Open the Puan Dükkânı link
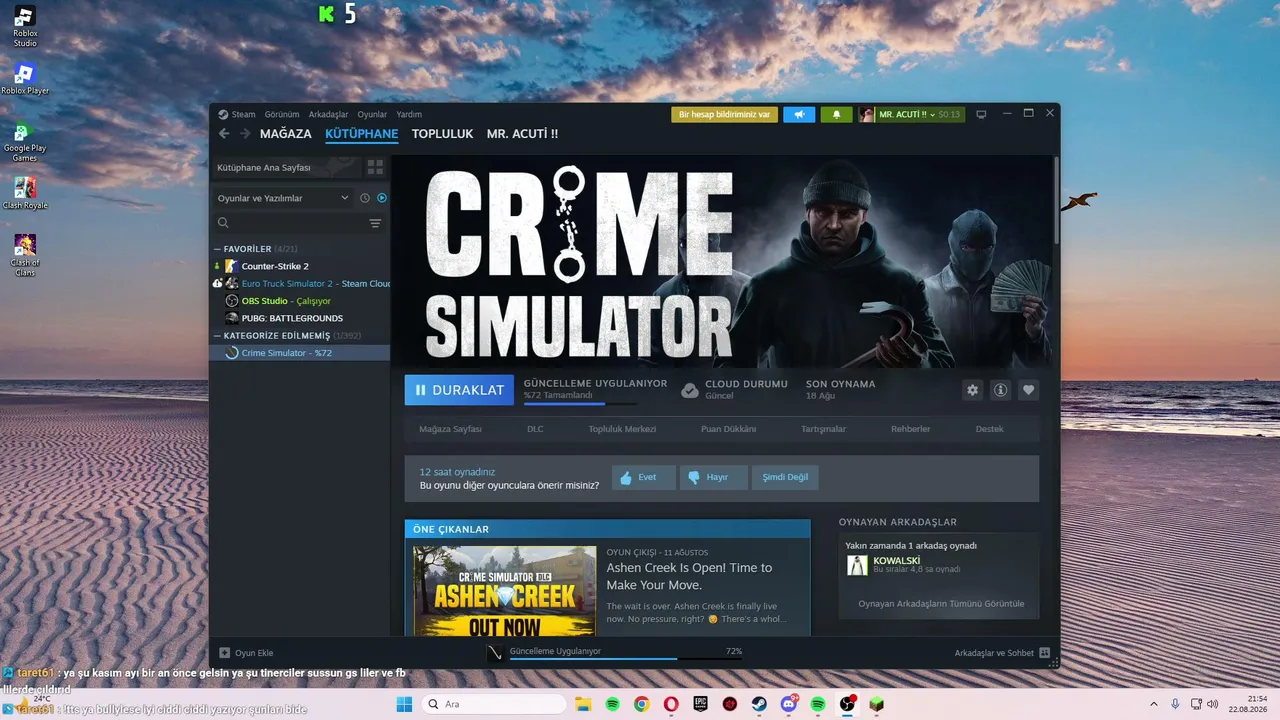The height and width of the screenshot is (720, 1280). point(728,429)
